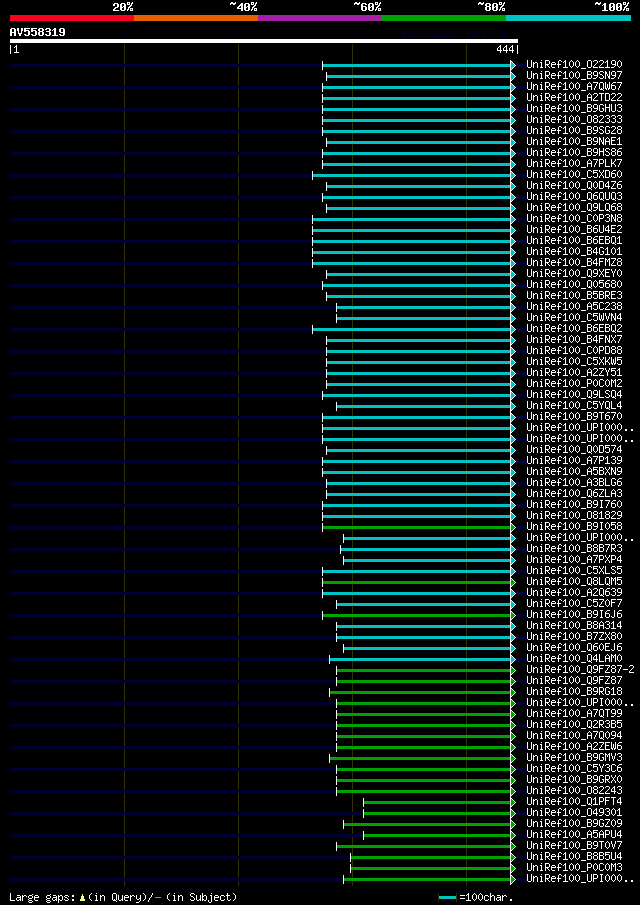Select the UniRef100_Q05680 hit label

(x=574, y=285)
